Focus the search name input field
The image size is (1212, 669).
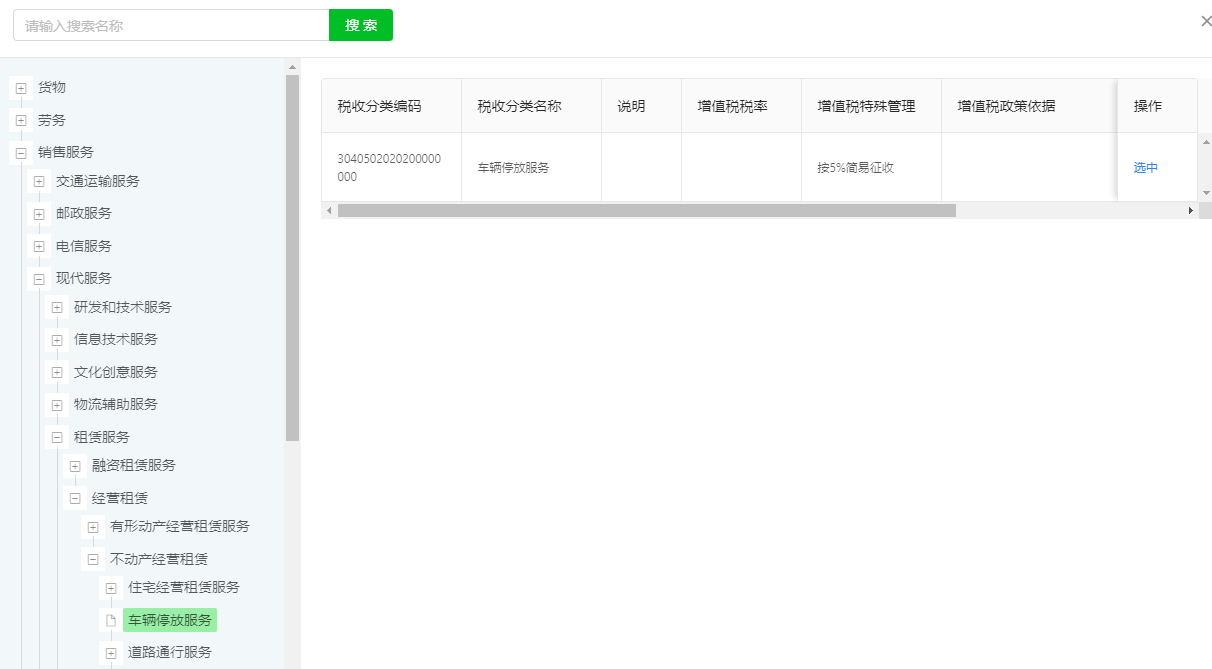pyautogui.click(x=171, y=25)
